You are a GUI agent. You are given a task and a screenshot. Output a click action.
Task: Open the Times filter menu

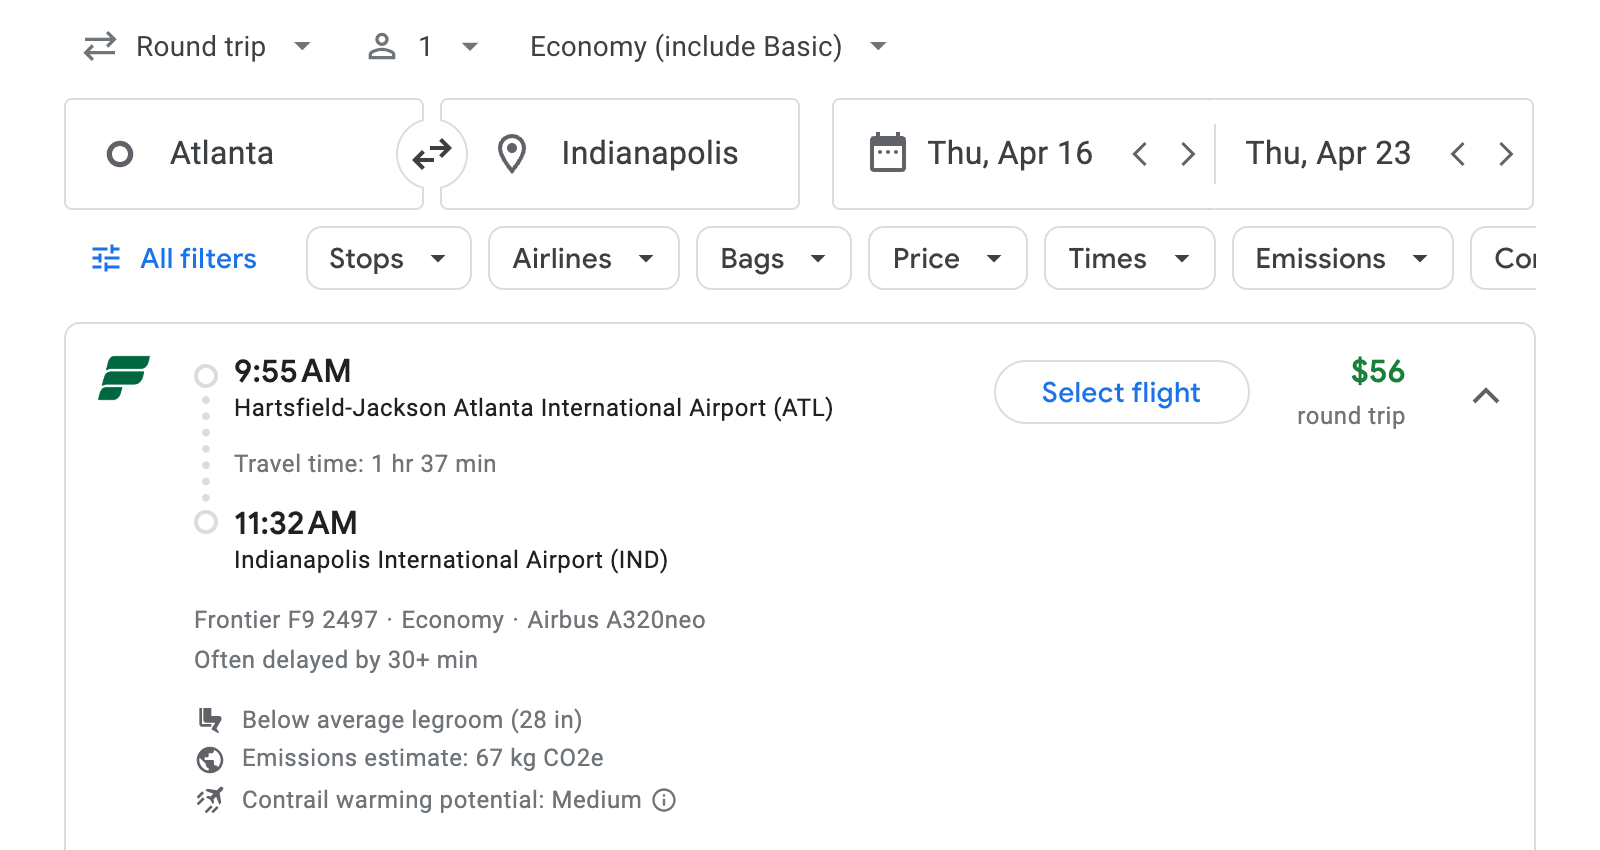1129,258
